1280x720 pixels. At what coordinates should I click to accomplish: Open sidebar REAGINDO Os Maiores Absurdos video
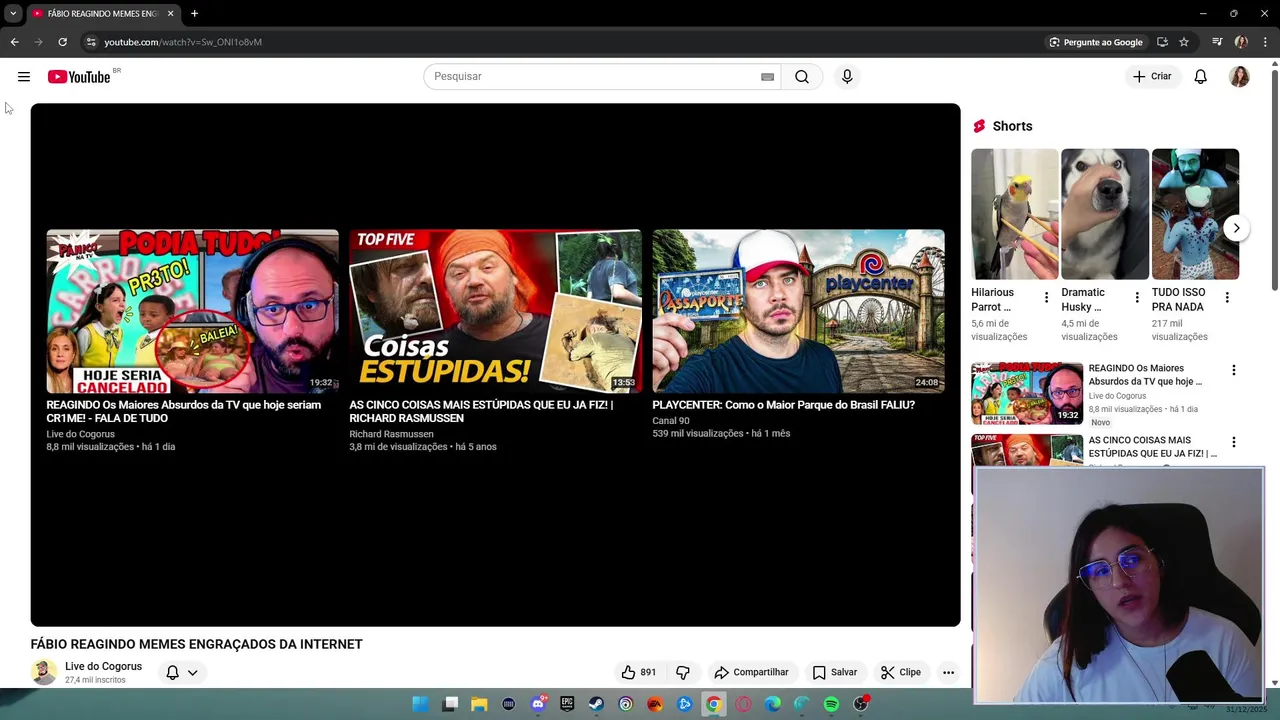pos(1027,394)
